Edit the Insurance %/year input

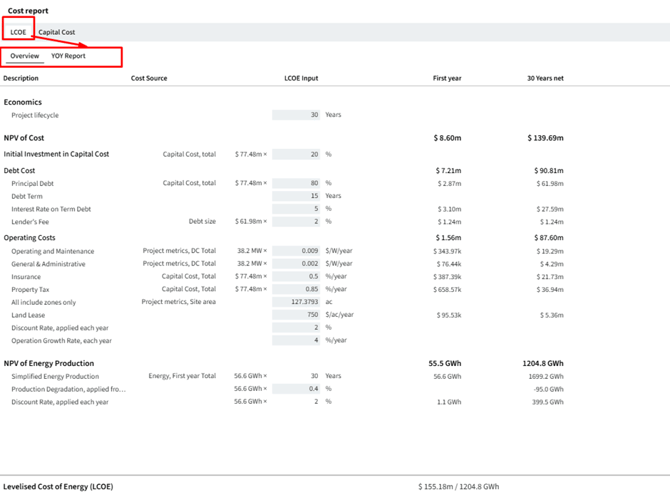(296, 276)
